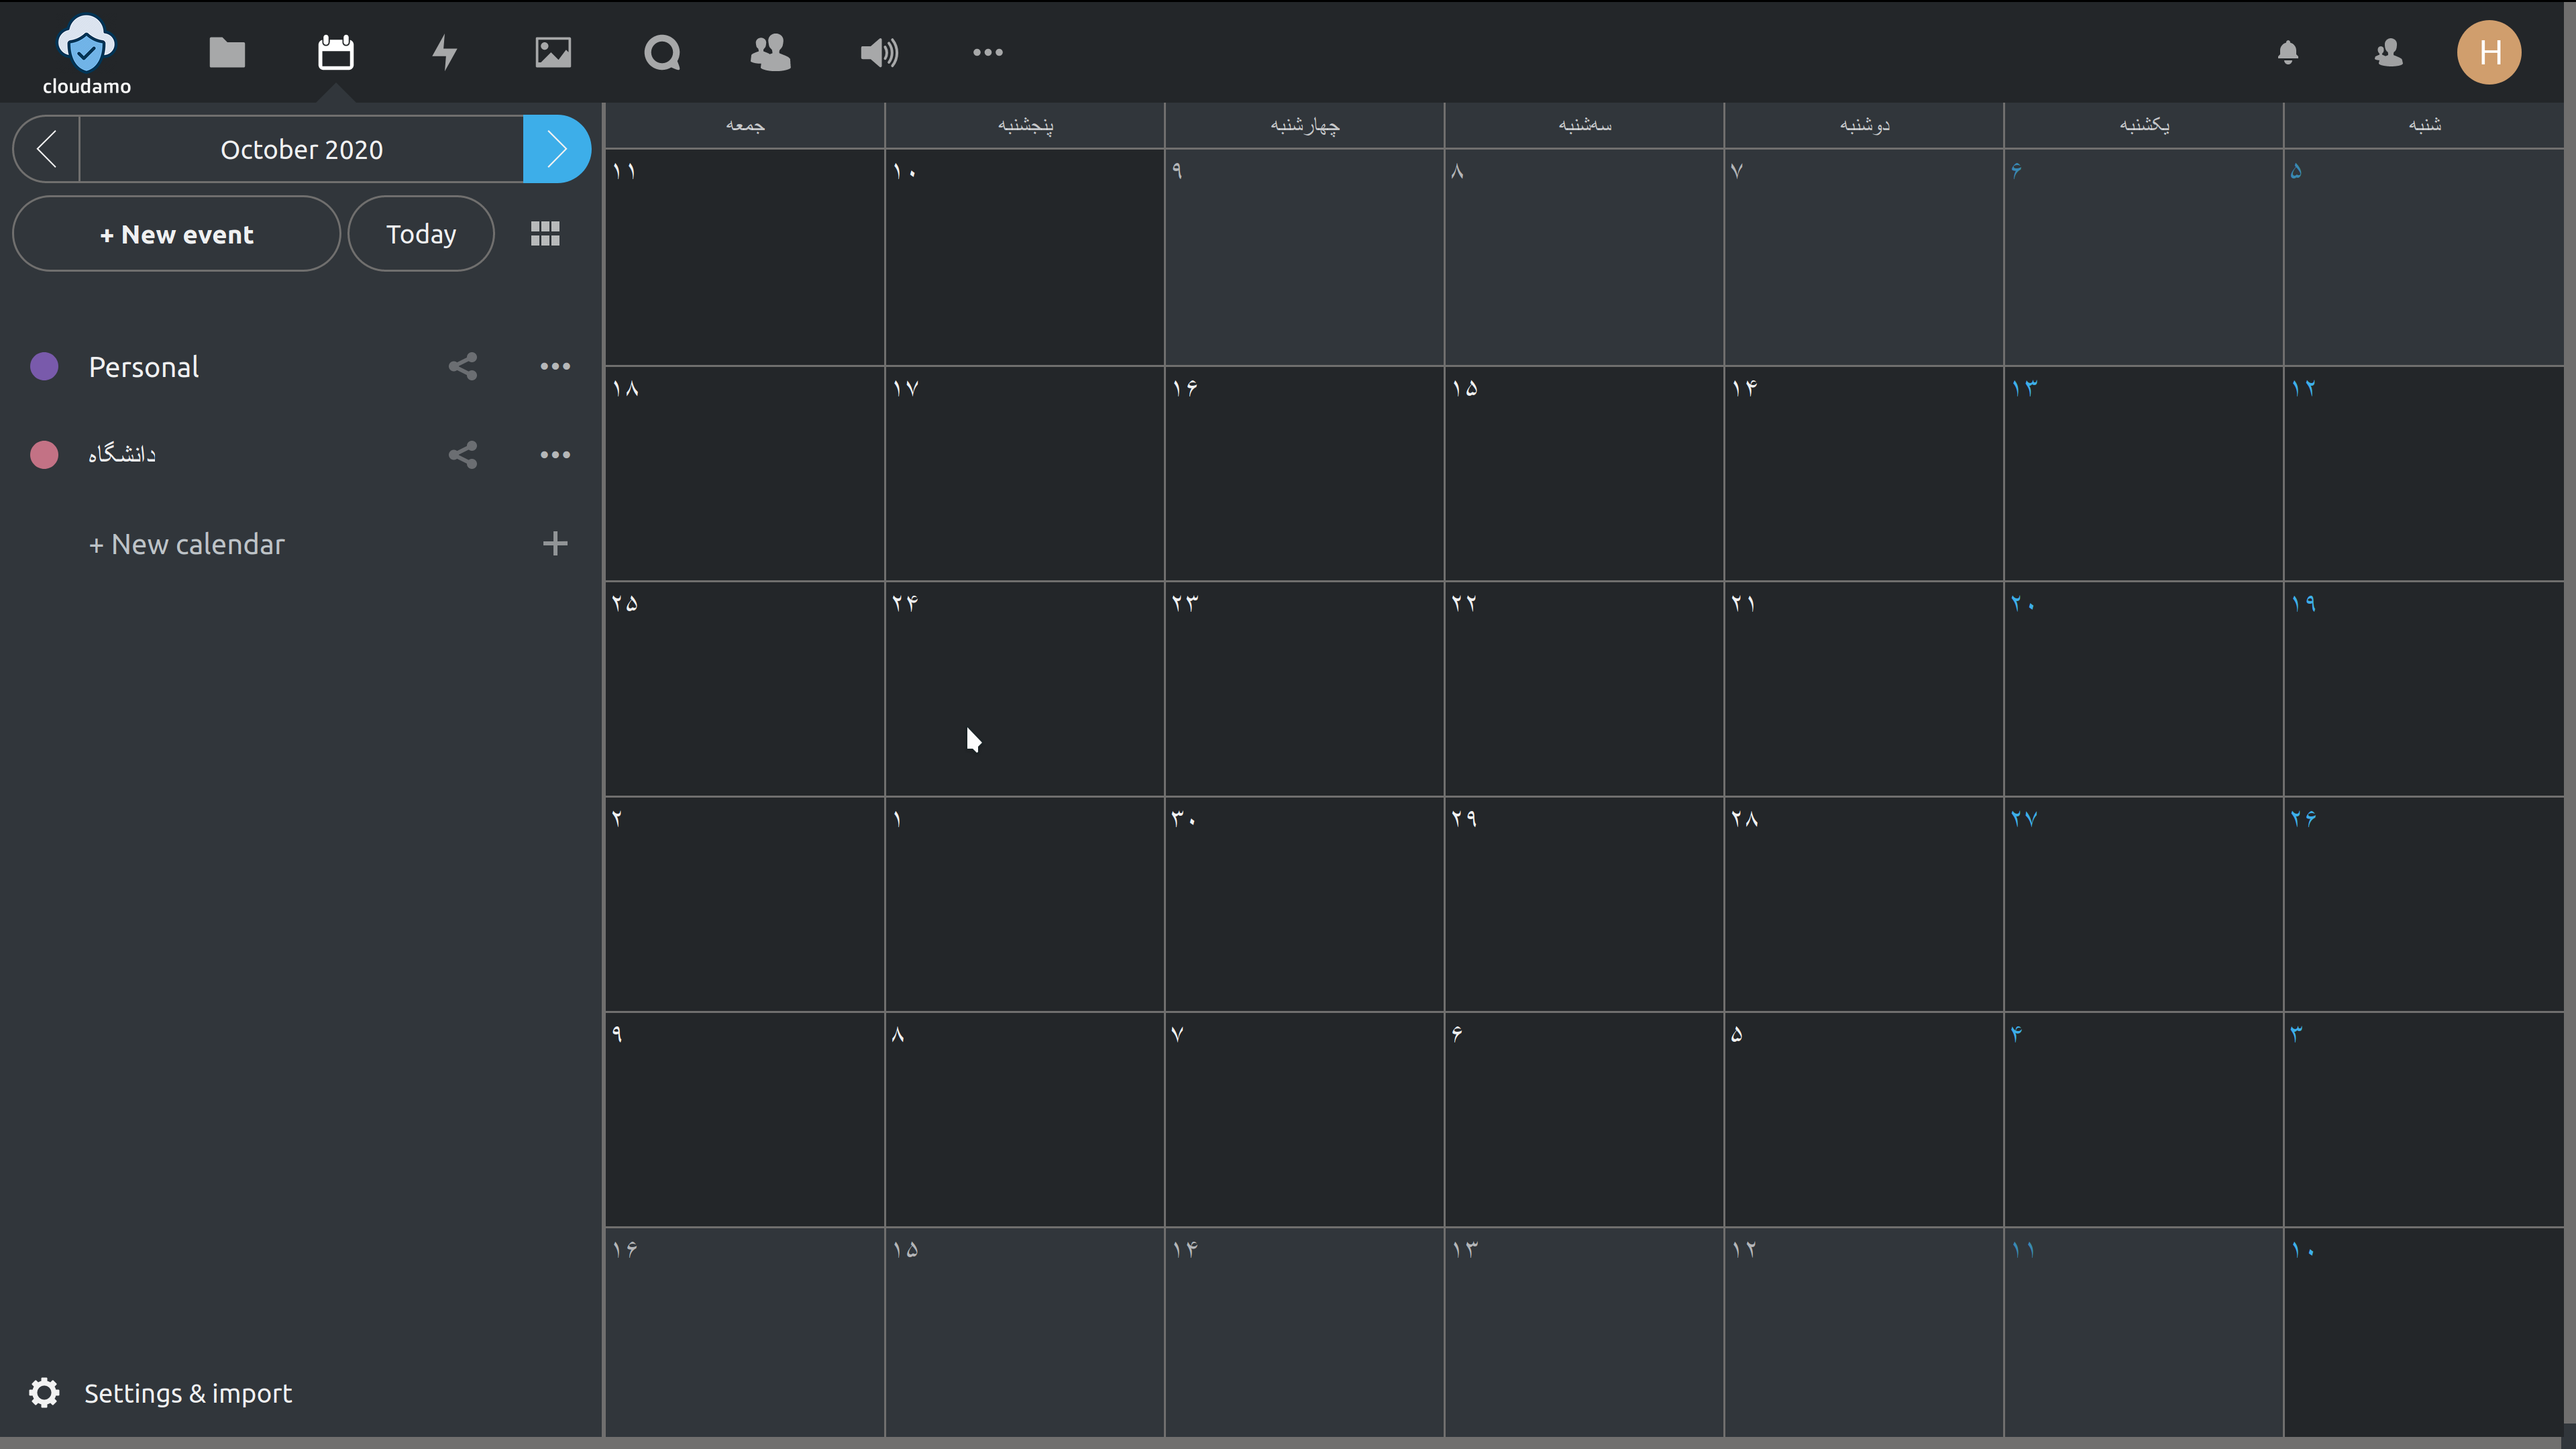Screen dimensions: 2576x1449
Task: Select day ۲۹ cell
Action: 1585,904
